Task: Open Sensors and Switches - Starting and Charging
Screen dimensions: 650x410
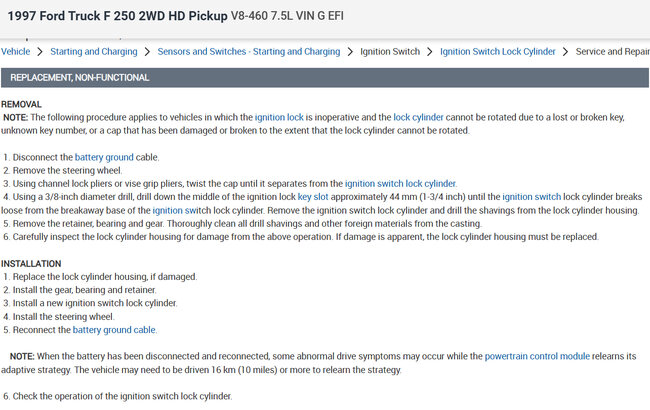Action: coord(249,51)
